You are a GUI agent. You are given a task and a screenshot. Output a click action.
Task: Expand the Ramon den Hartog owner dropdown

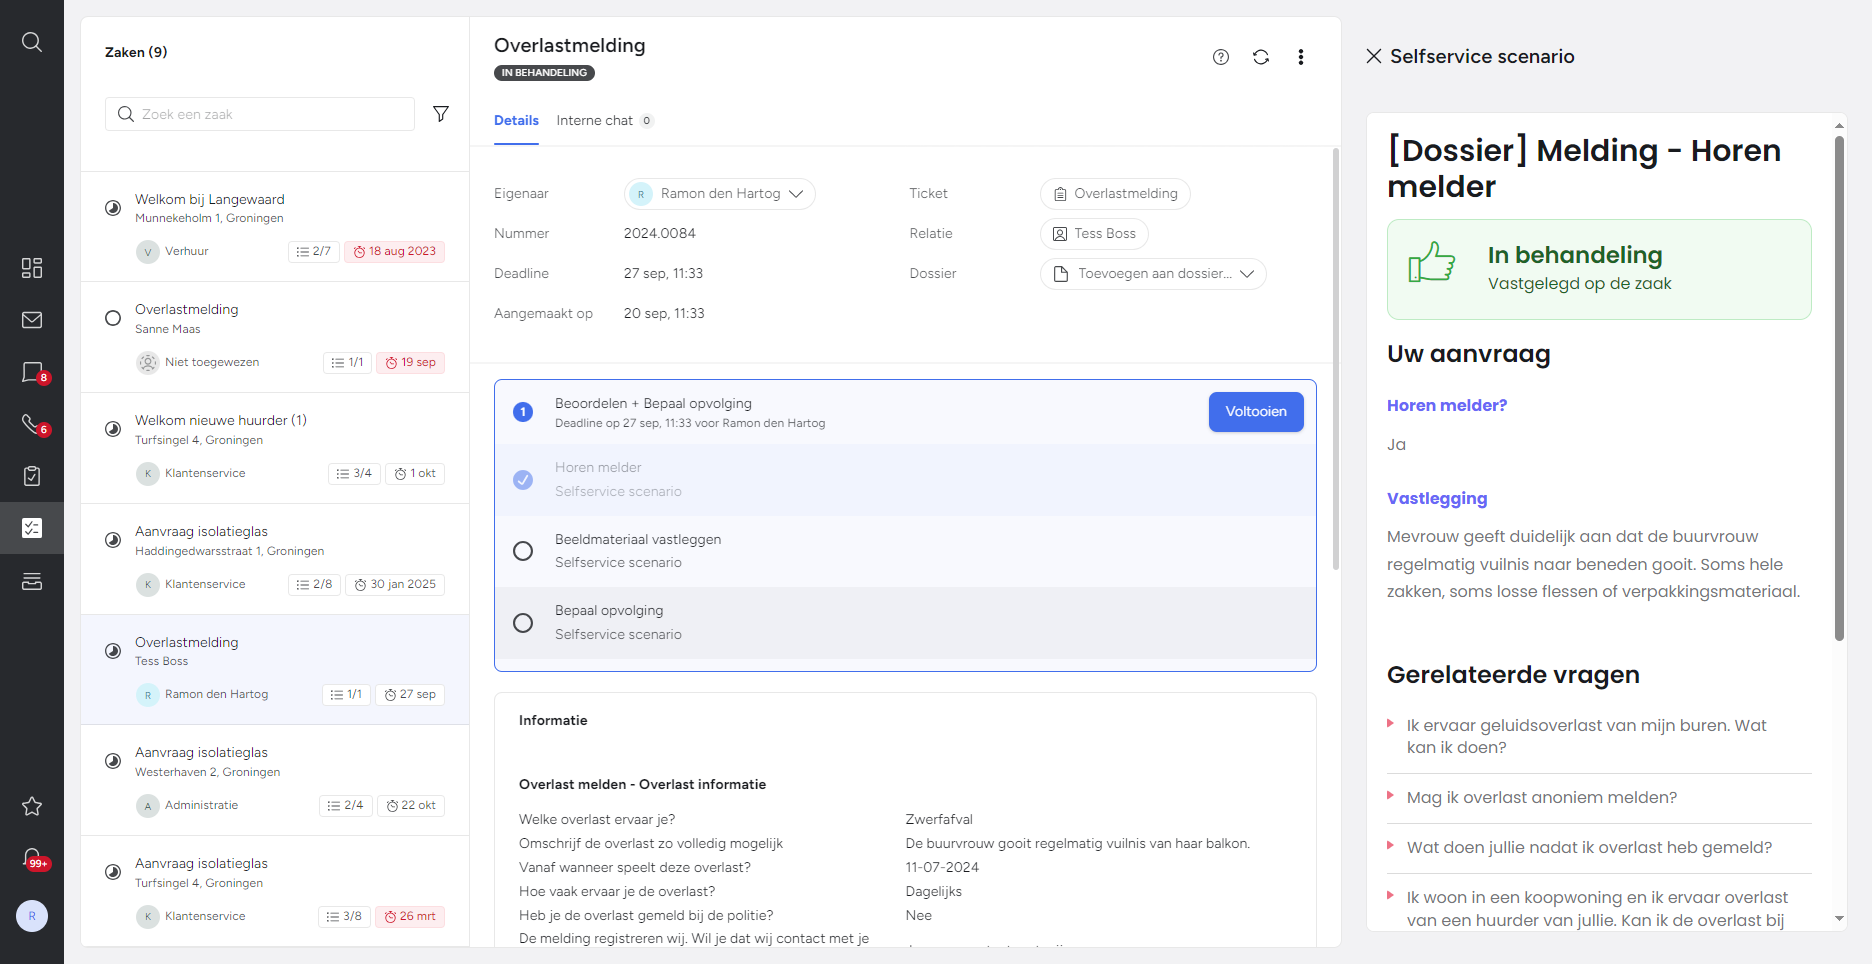[720, 194]
